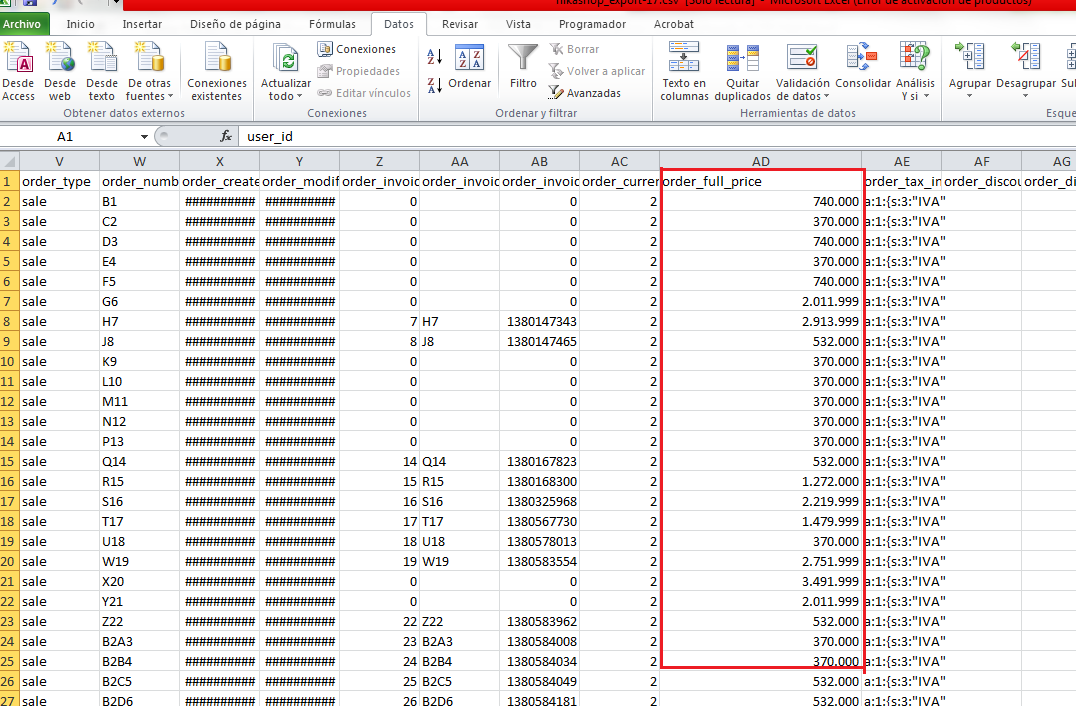Toggle the Filtro funnel
Screen dimensions: 1076x706
click(523, 67)
